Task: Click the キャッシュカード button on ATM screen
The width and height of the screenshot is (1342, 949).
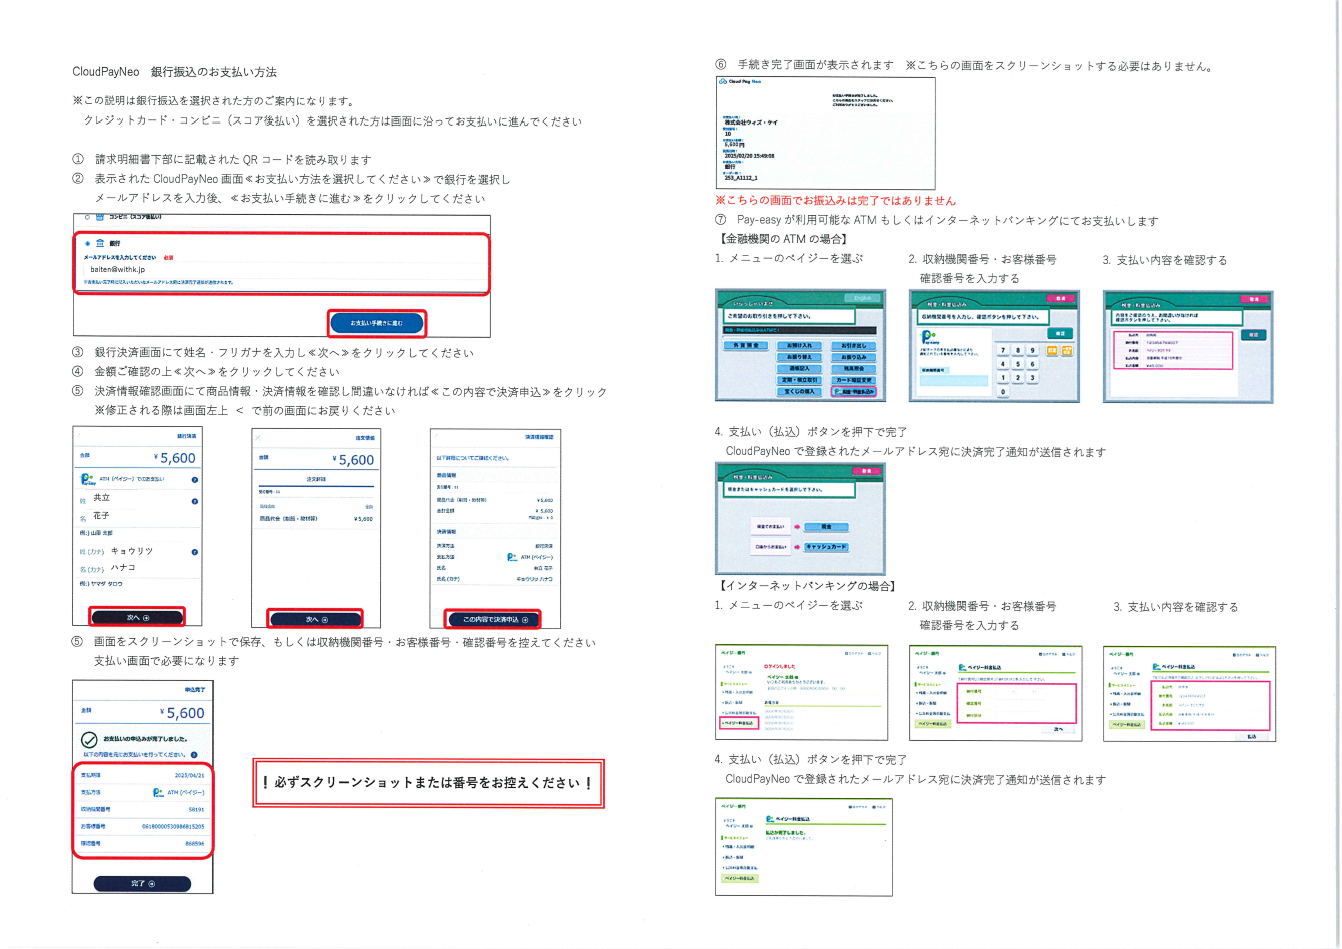Action: (x=826, y=547)
